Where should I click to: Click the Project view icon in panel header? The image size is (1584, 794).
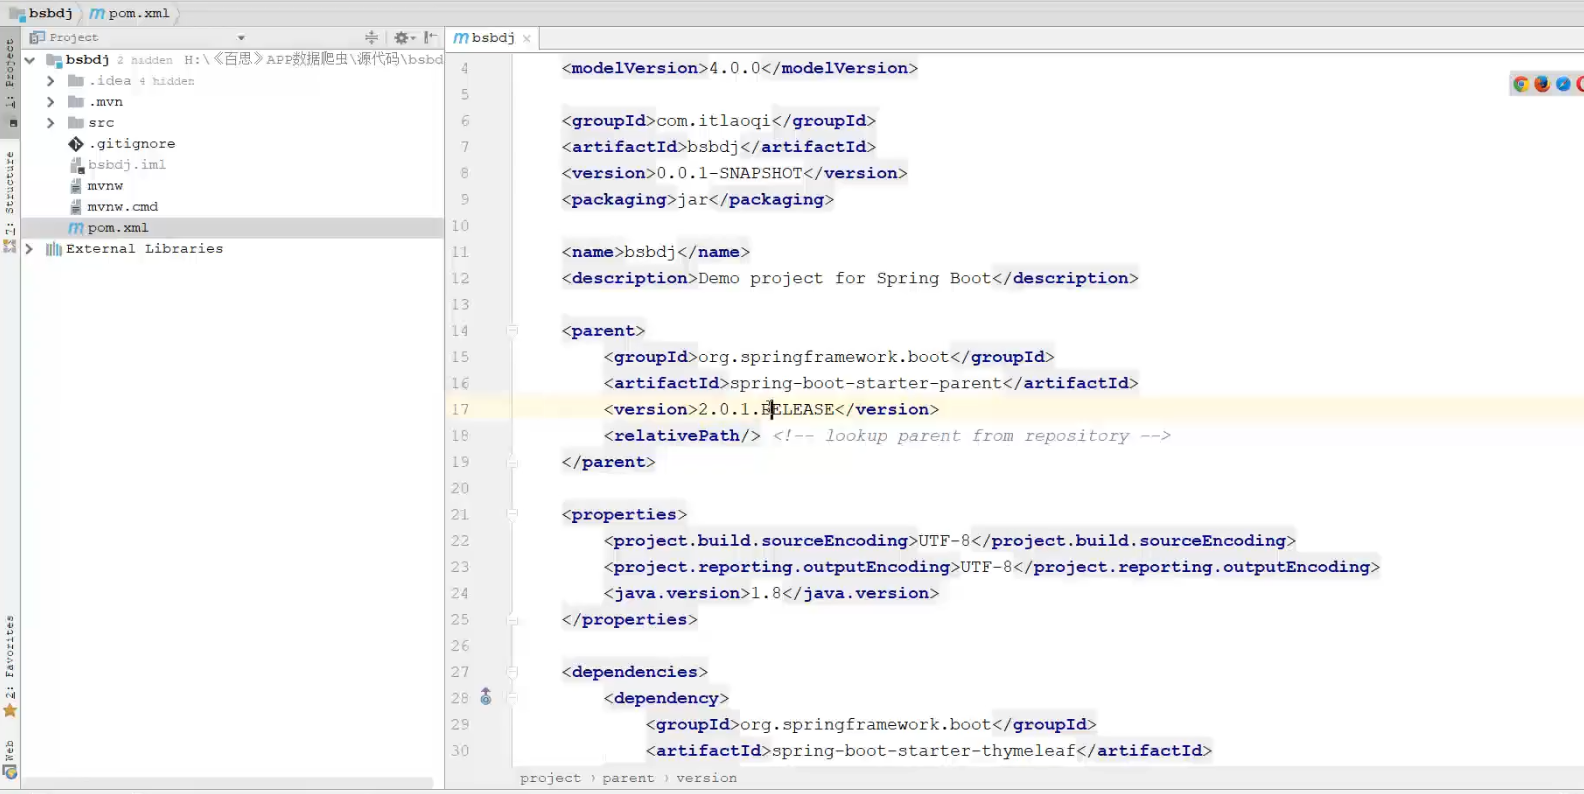coord(37,37)
